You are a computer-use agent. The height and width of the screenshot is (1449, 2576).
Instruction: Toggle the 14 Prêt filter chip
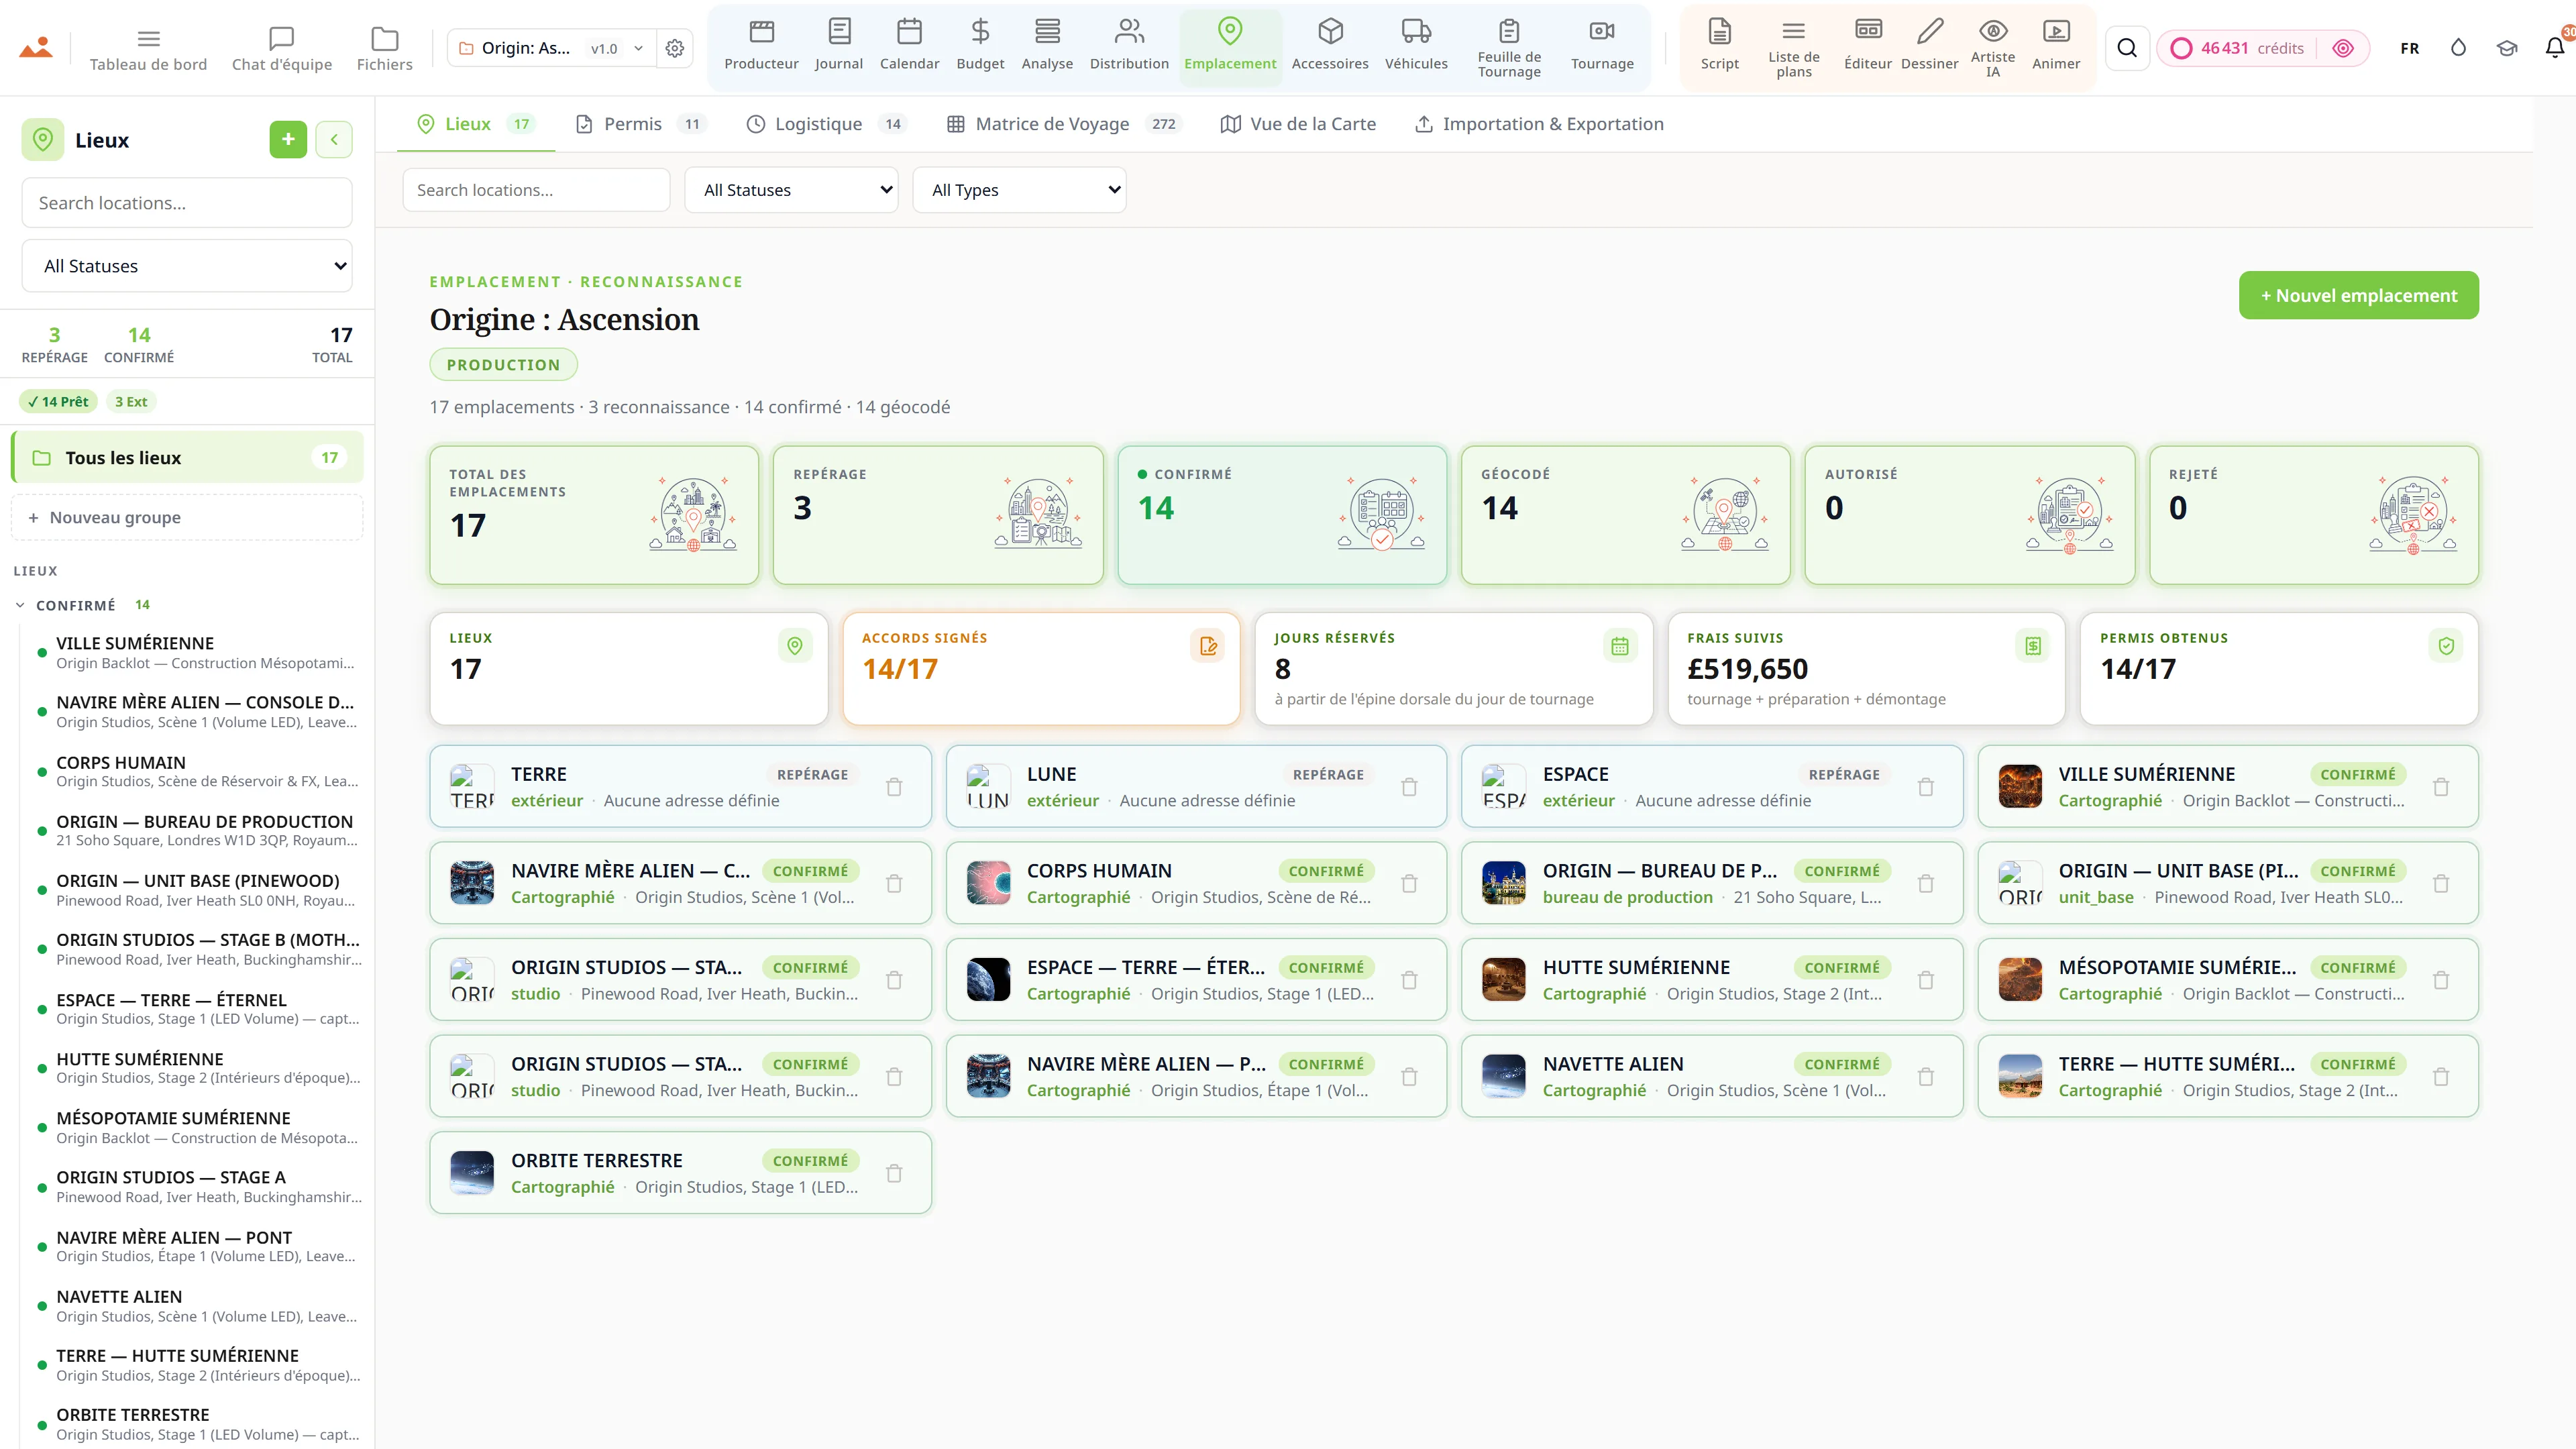click(x=58, y=401)
